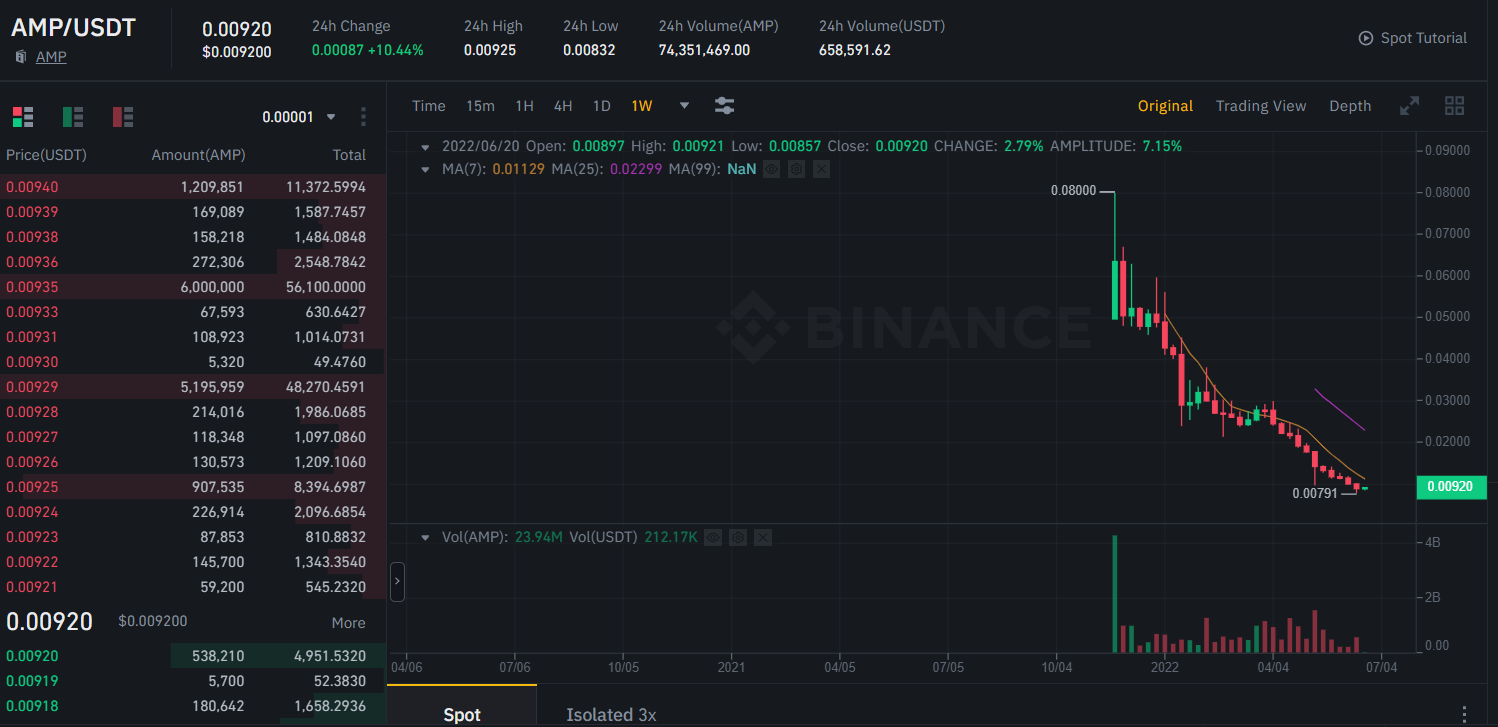This screenshot has width=1498, height=727.
Task: Open multi-chart grid layout icon
Action: (1455, 106)
